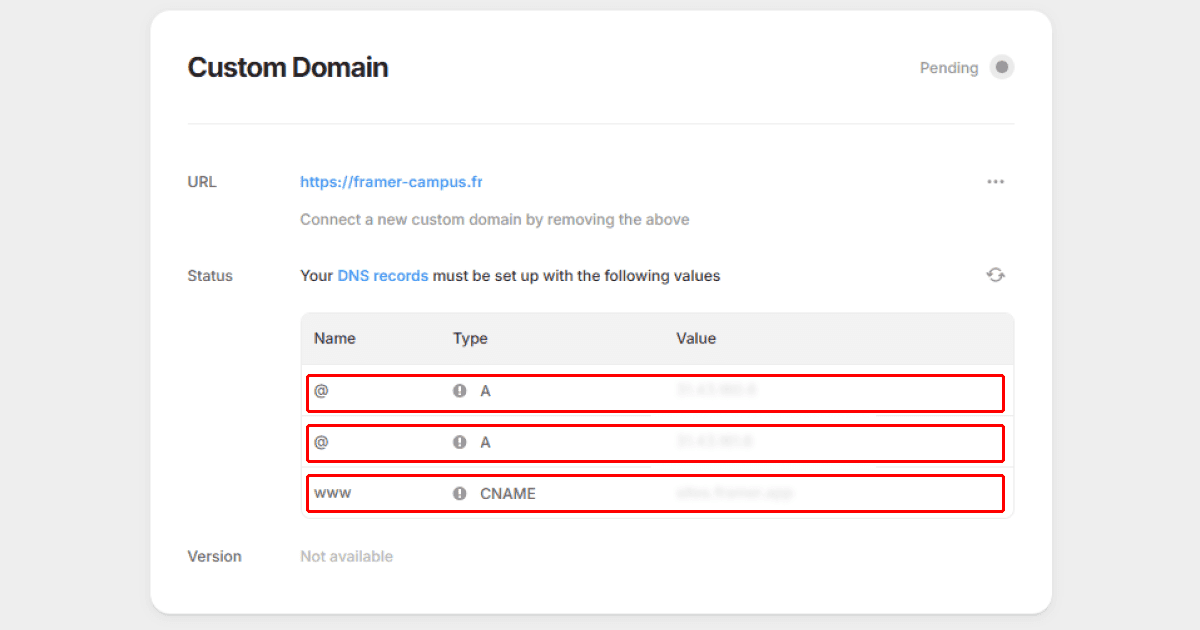Screen dimensions: 1200x630
Task: Click the 'Connect a new custom domain' hint
Action: pyautogui.click(x=495, y=219)
